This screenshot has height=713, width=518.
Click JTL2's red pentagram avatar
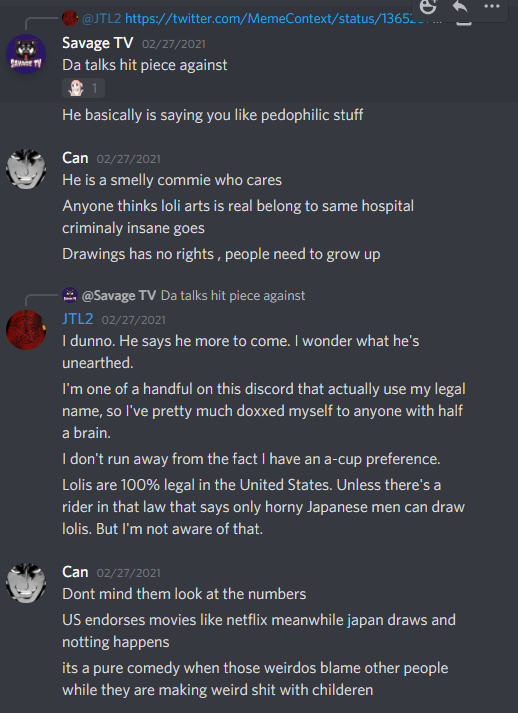point(26,330)
